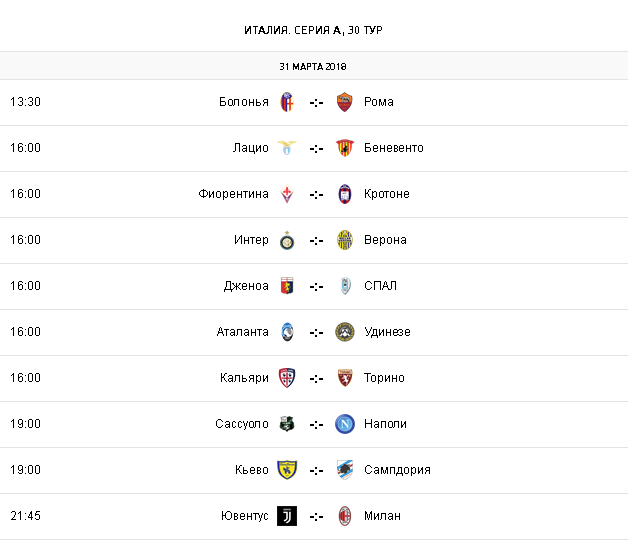Open the Беневенто team link
The width and height of the screenshot is (628, 541).
point(393,148)
